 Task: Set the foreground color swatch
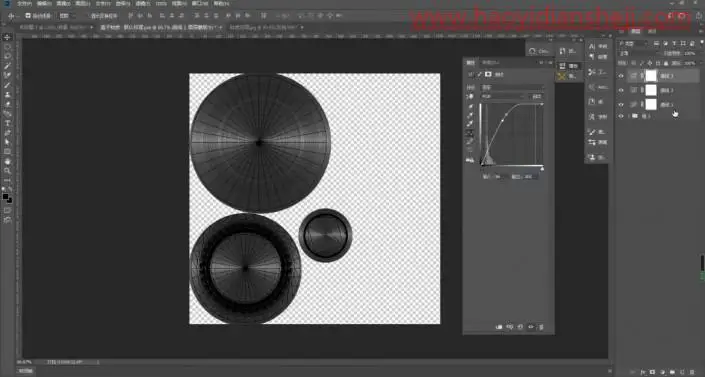coord(5,197)
